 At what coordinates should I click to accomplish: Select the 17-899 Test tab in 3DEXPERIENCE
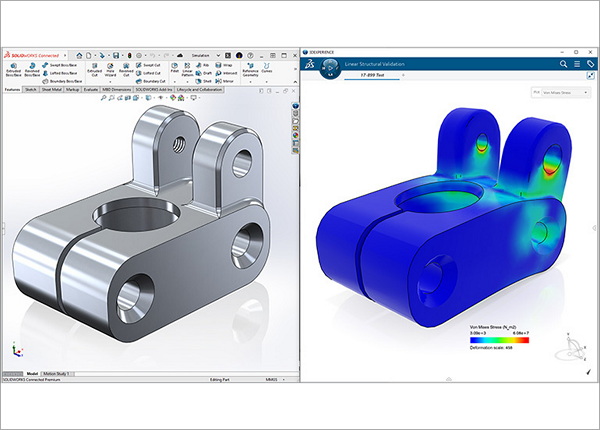(372, 75)
